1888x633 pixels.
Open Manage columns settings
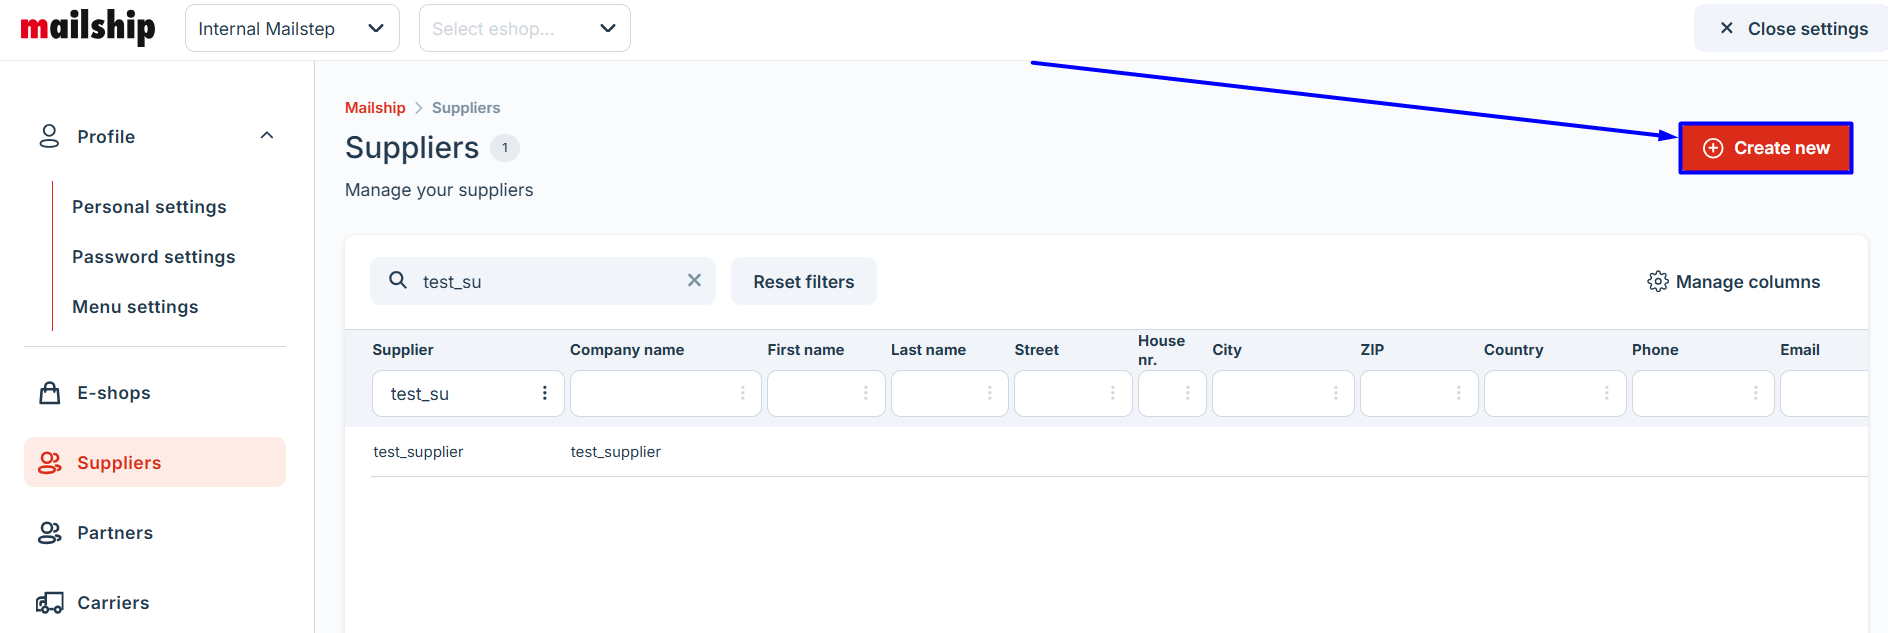click(x=1733, y=282)
